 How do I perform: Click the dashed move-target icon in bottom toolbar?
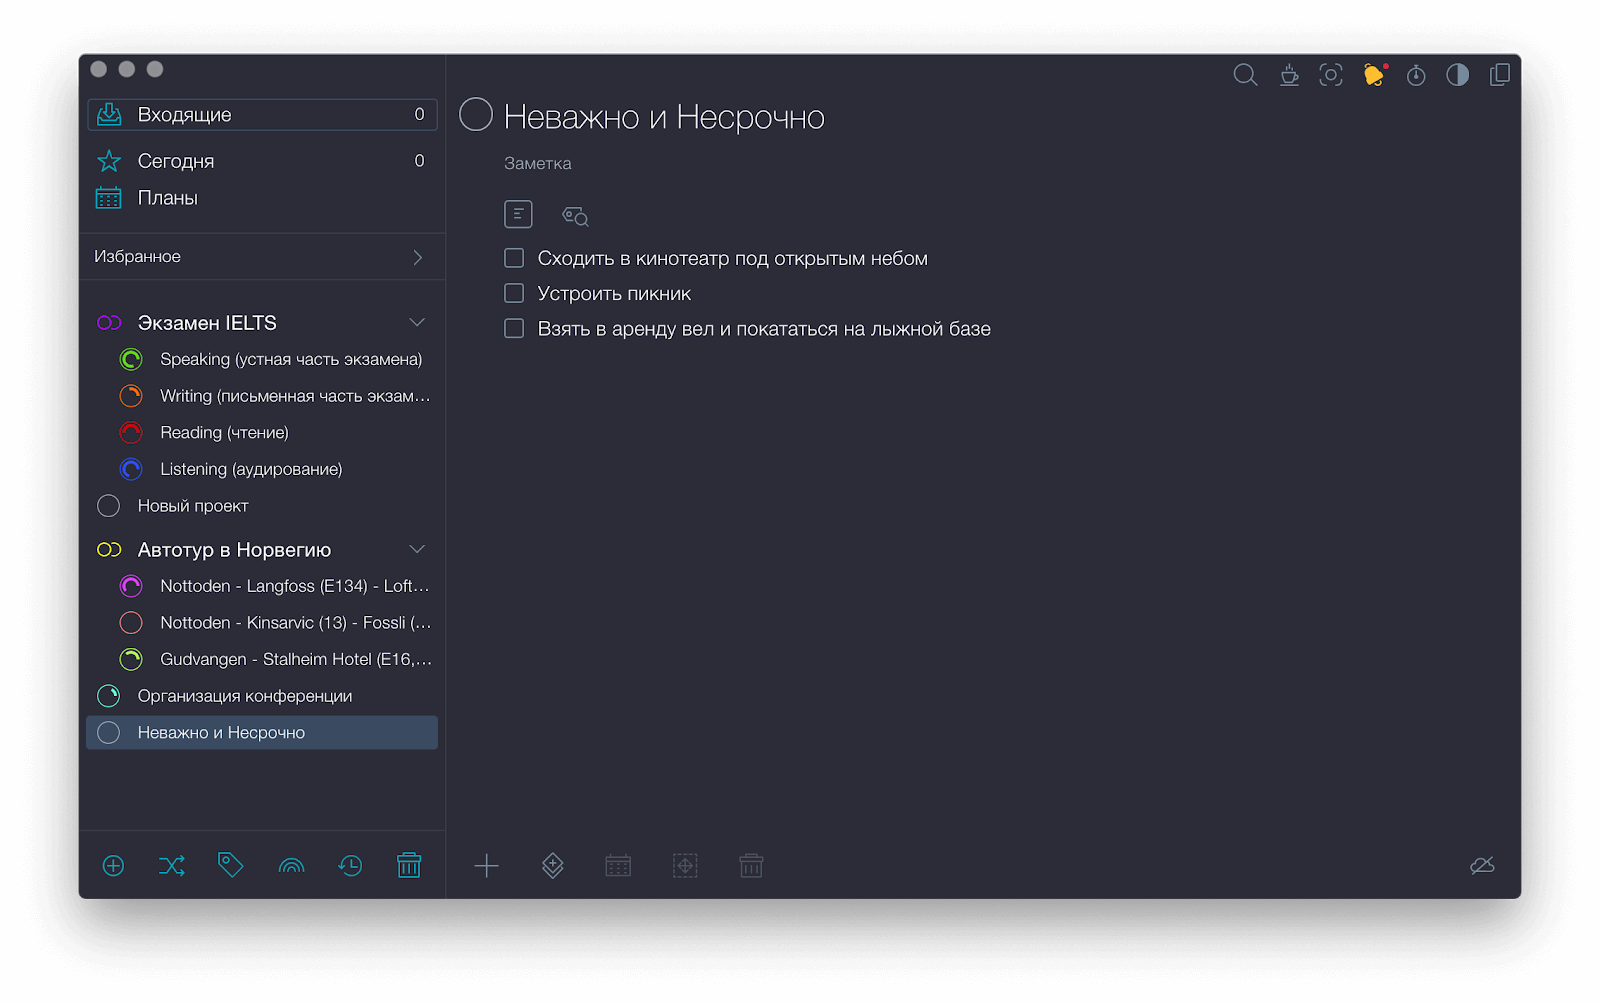pos(685,866)
